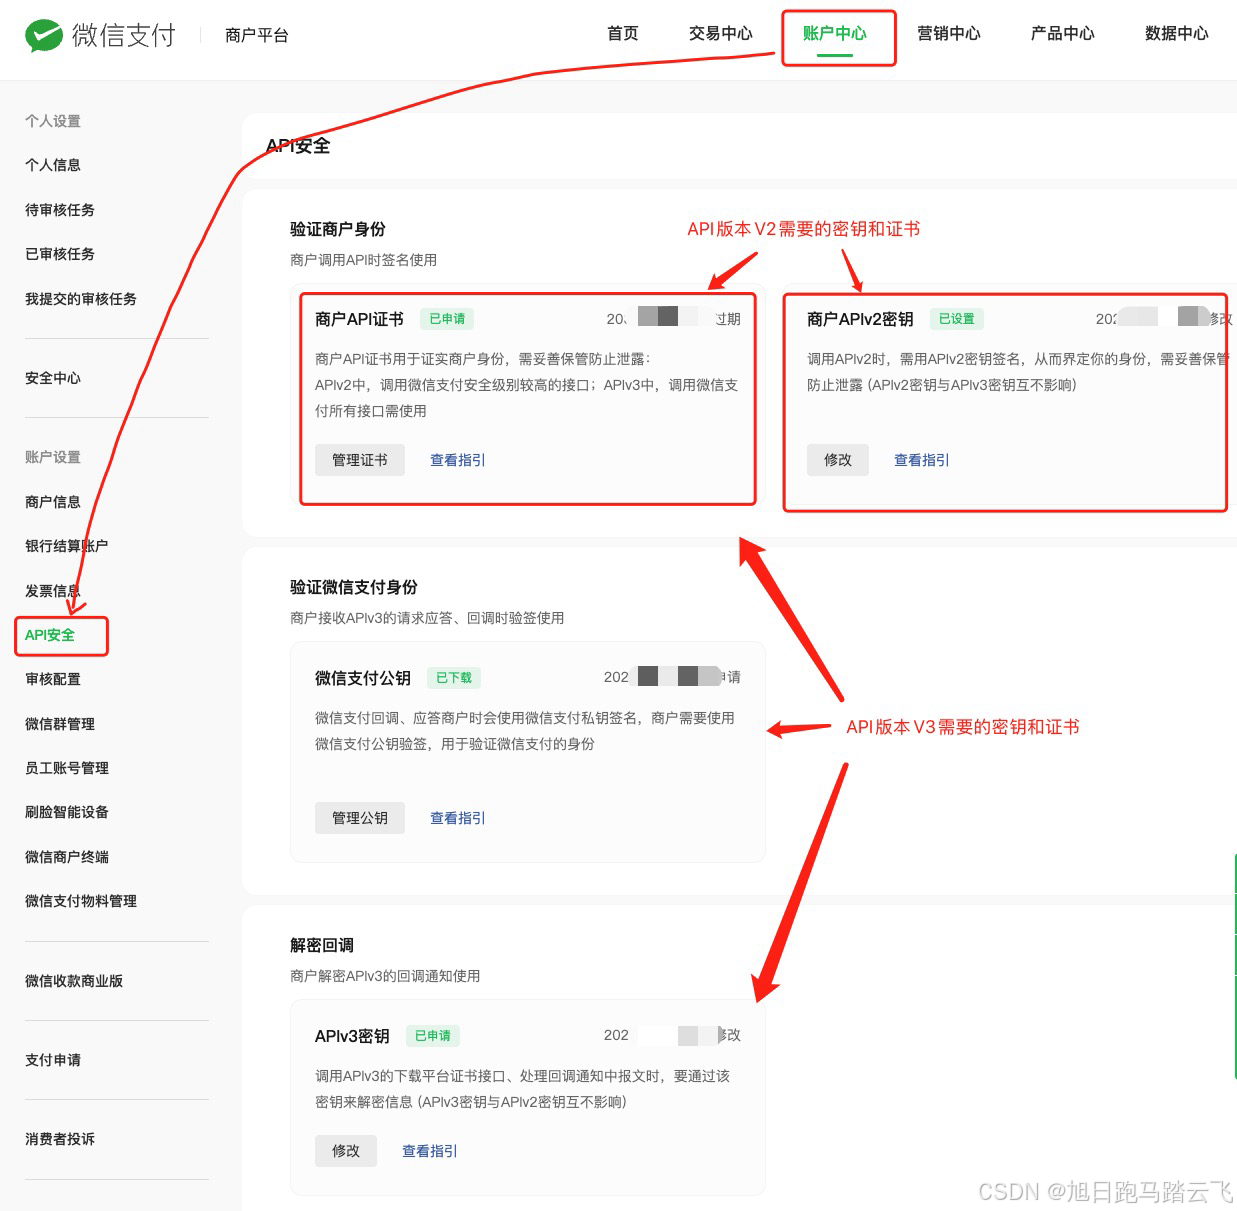Click the 解密回调 section heading
The image size is (1237, 1211).
click(322, 945)
